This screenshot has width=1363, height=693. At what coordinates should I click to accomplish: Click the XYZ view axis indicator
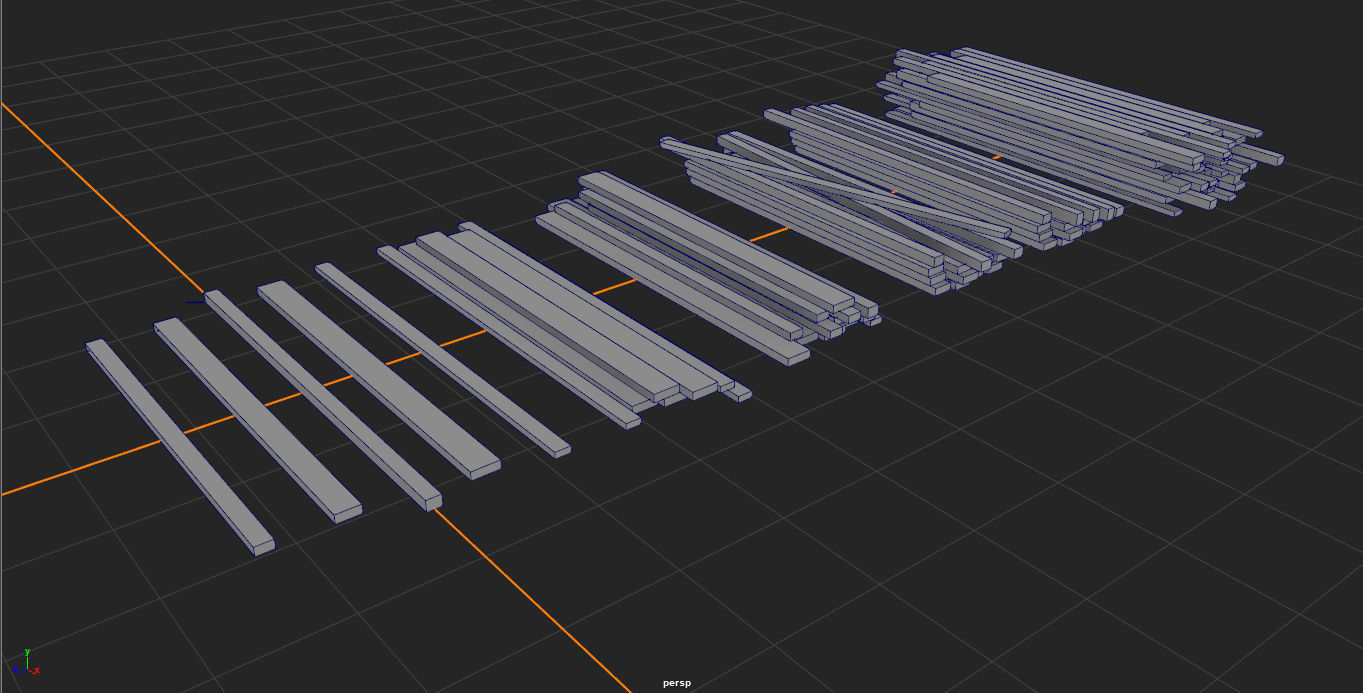coord(26,663)
